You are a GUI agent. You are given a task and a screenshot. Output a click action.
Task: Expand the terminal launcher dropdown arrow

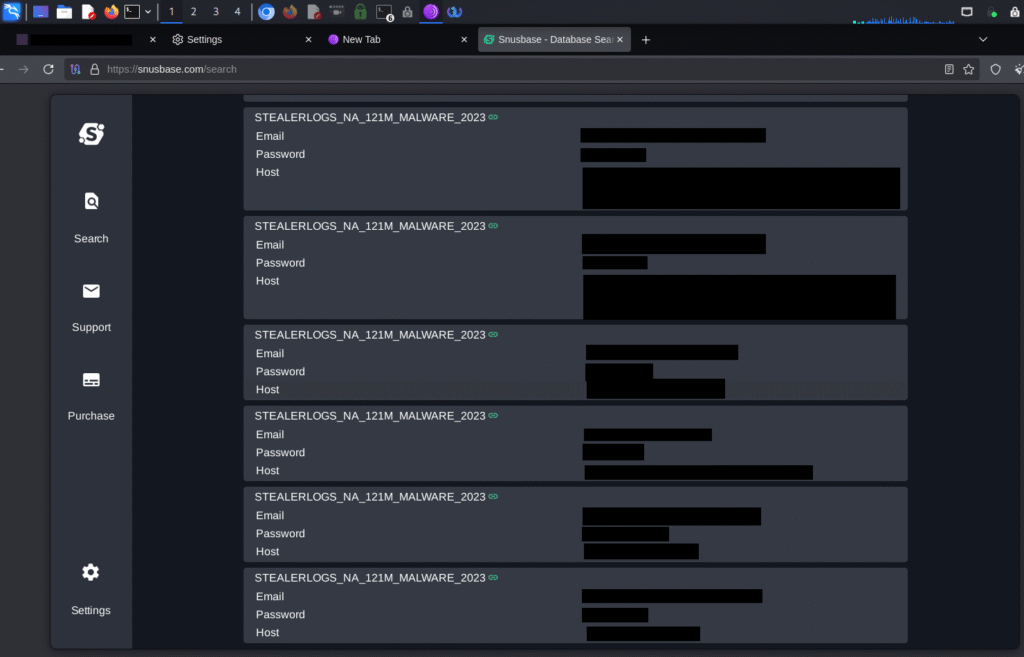click(148, 12)
